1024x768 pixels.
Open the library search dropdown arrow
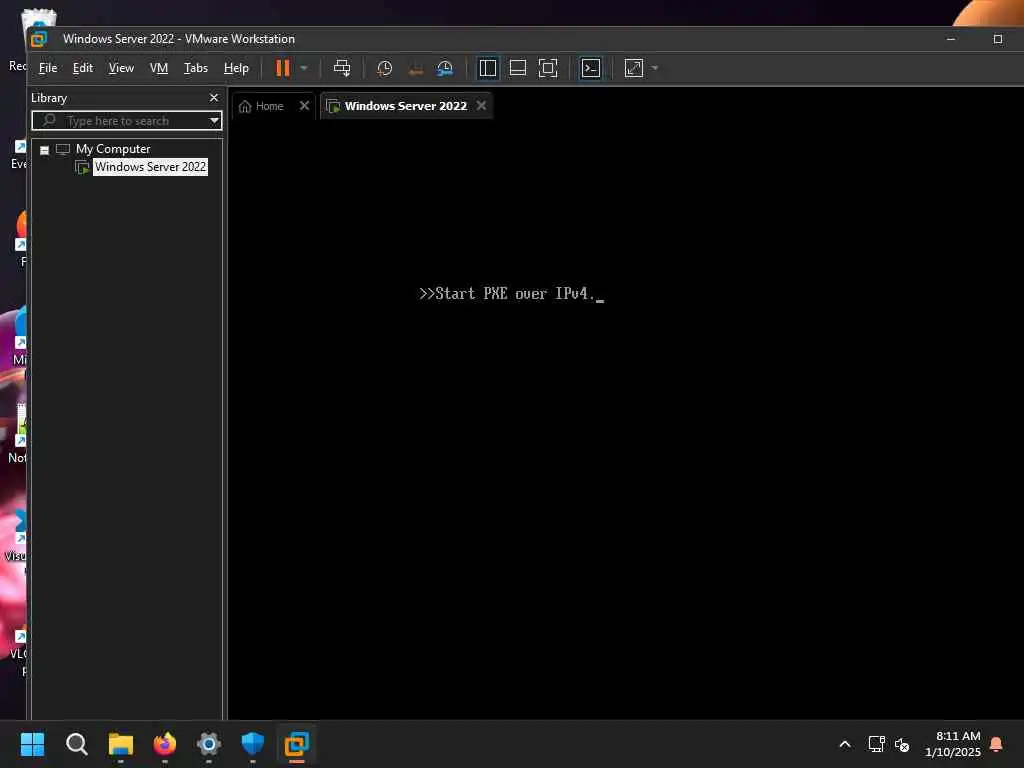(214, 121)
